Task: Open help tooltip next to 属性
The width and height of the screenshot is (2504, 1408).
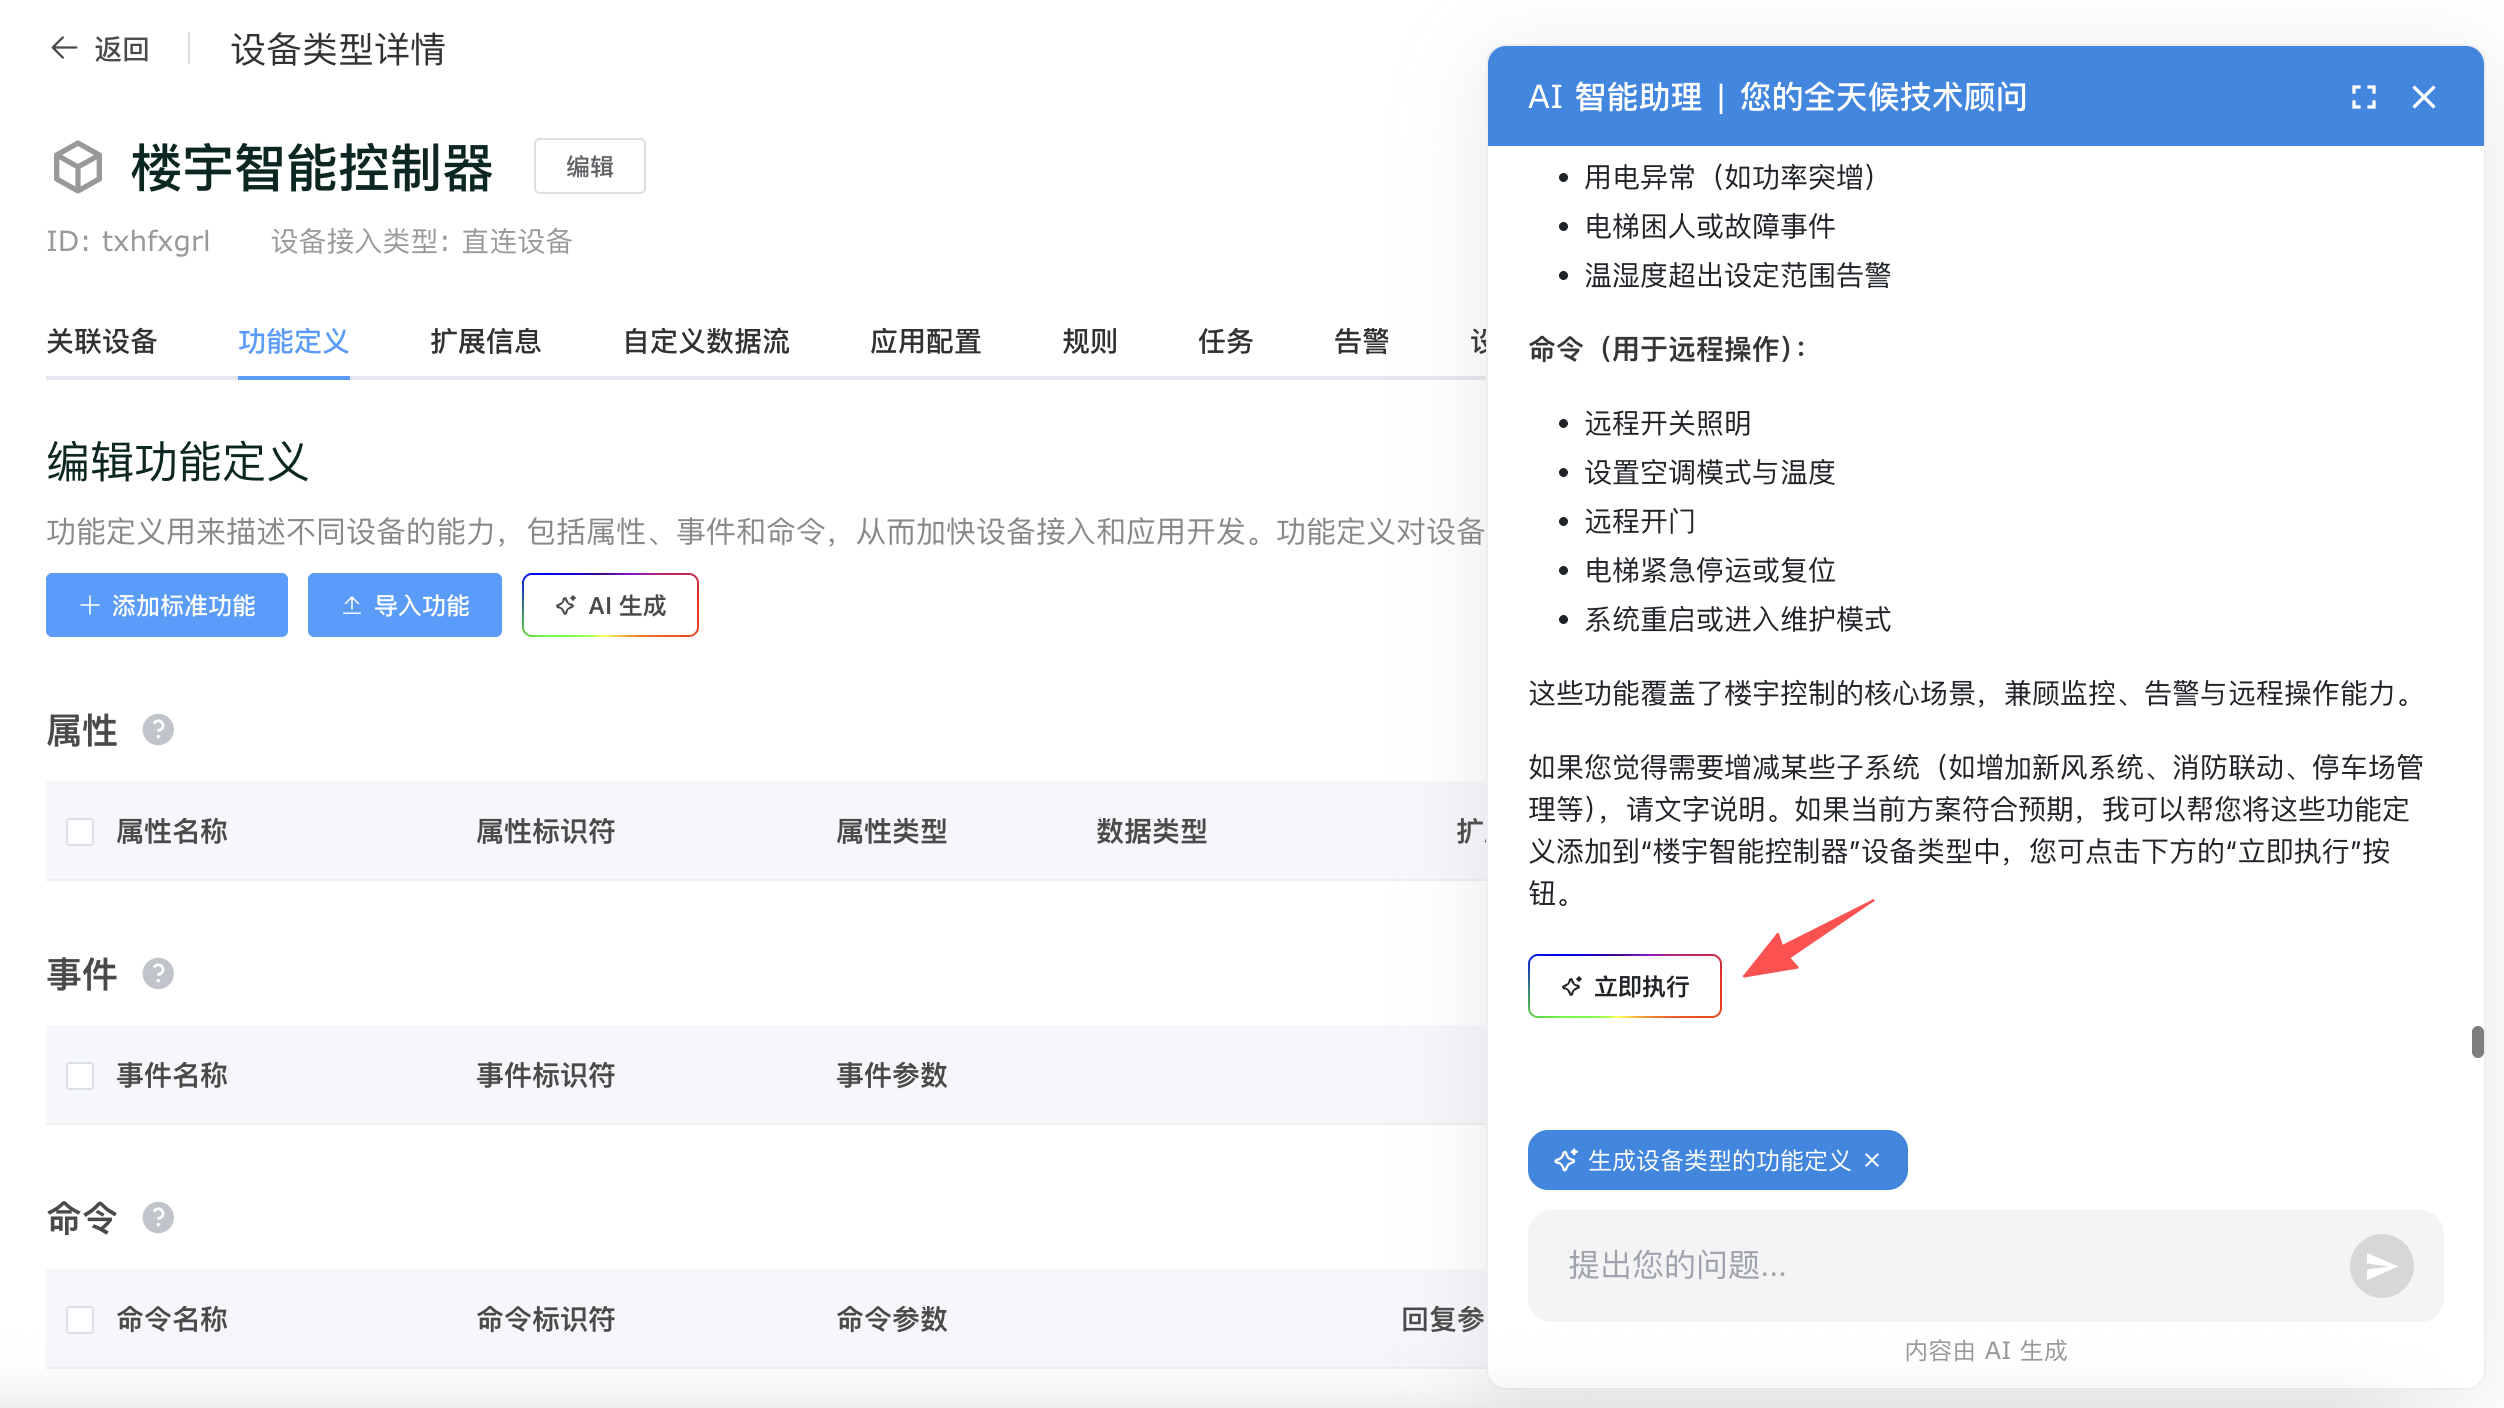Action: coord(158,730)
